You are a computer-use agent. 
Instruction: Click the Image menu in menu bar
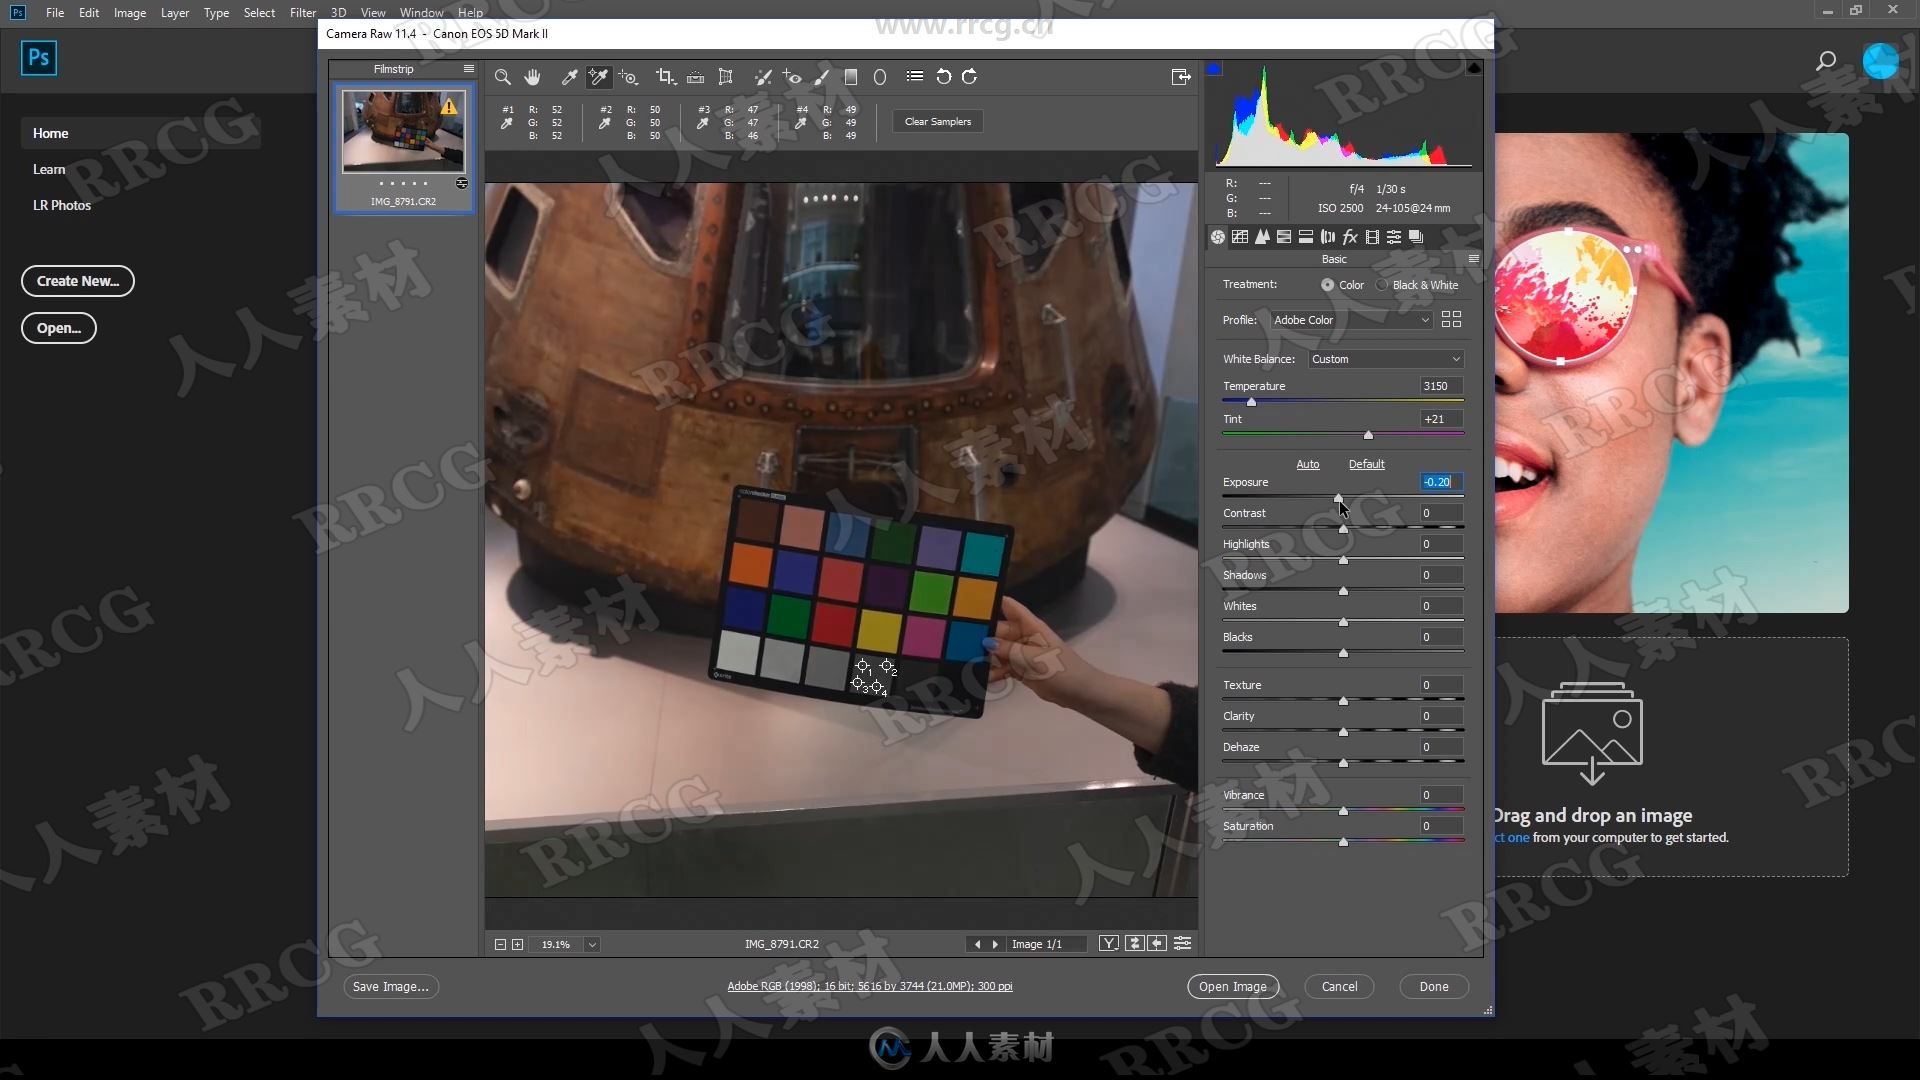click(128, 13)
